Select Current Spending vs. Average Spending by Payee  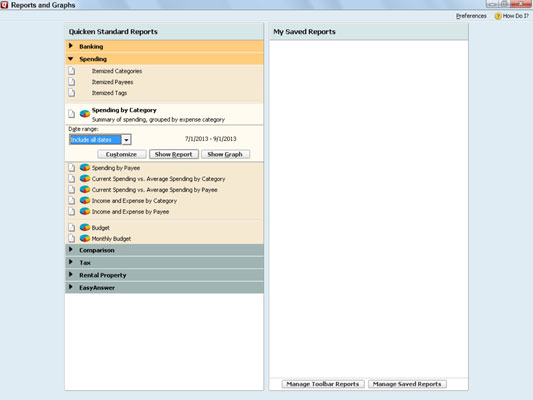[x=155, y=190]
